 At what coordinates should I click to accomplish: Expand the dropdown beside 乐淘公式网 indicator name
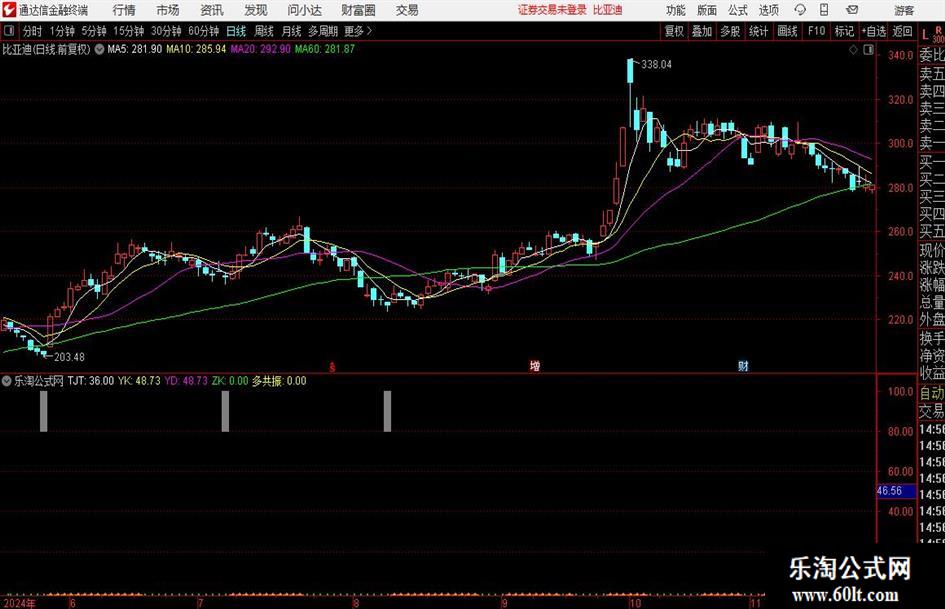point(7,381)
